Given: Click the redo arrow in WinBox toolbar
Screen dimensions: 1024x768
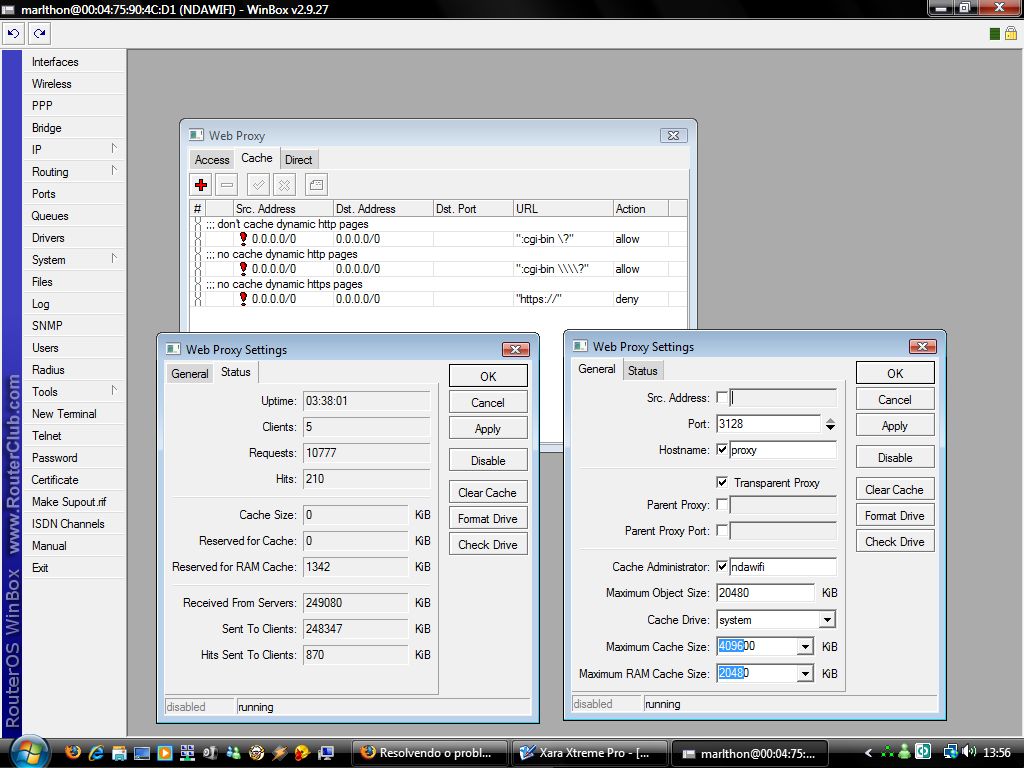Looking at the screenshot, I should tap(39, 33).
